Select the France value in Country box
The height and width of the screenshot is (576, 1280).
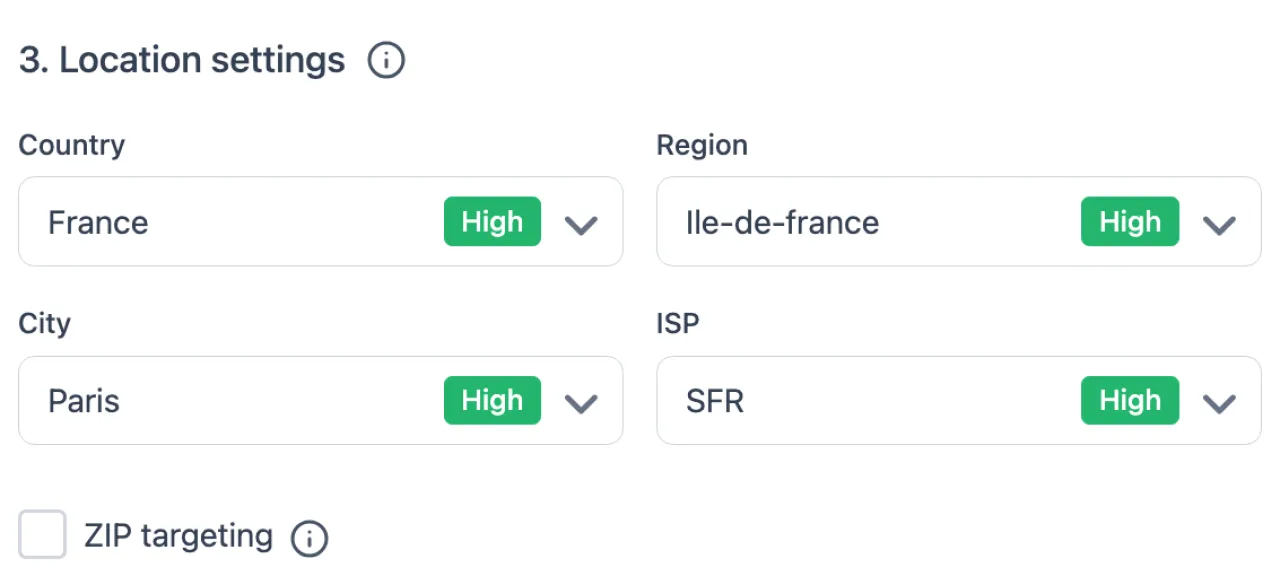click(98, 222)
